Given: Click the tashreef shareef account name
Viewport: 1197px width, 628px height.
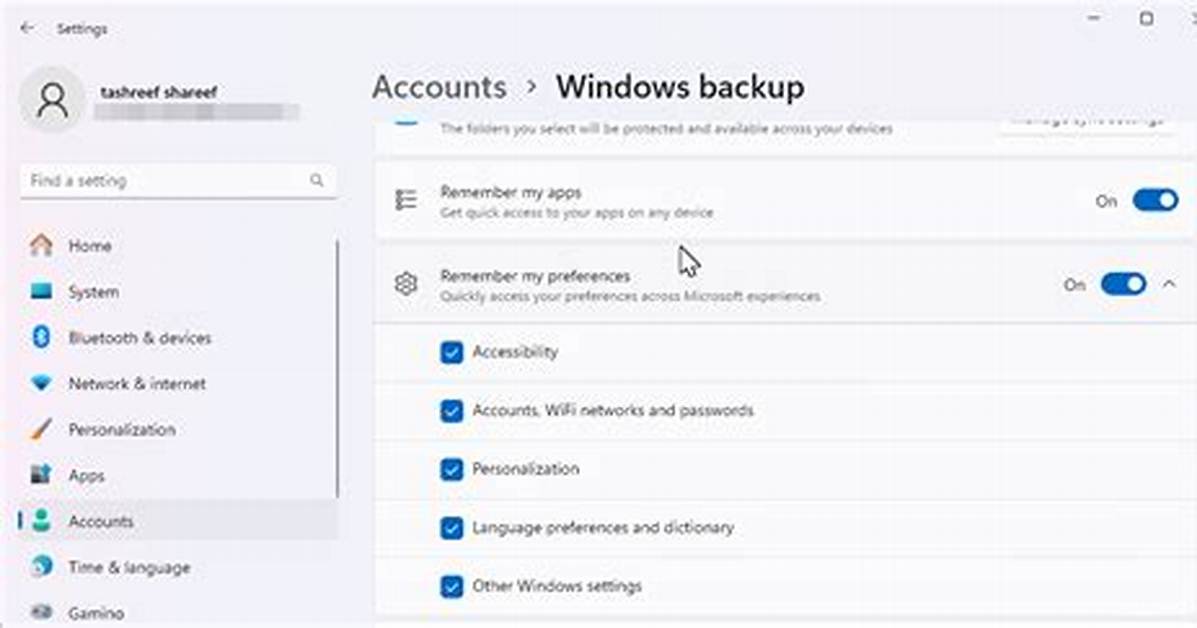Looking at the screenshot, I should [159, 92].
